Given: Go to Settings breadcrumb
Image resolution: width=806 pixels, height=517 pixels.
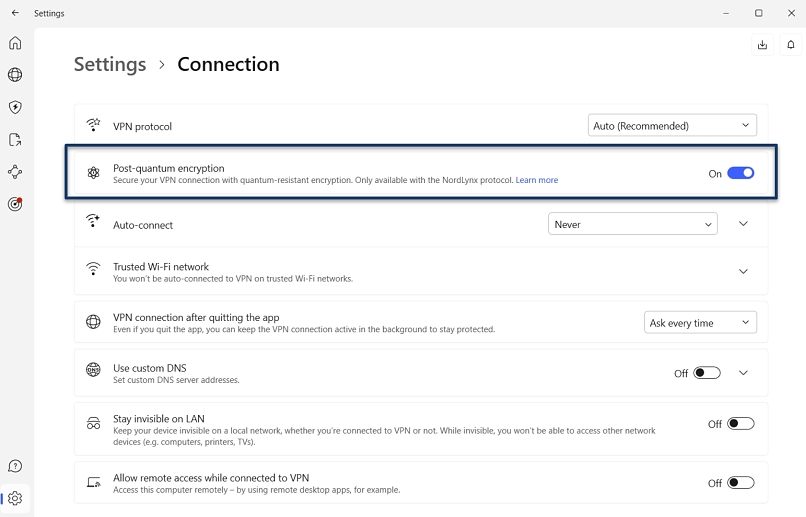Looking at the screenshot, I should pyautogui.click(x=110, y=64).
